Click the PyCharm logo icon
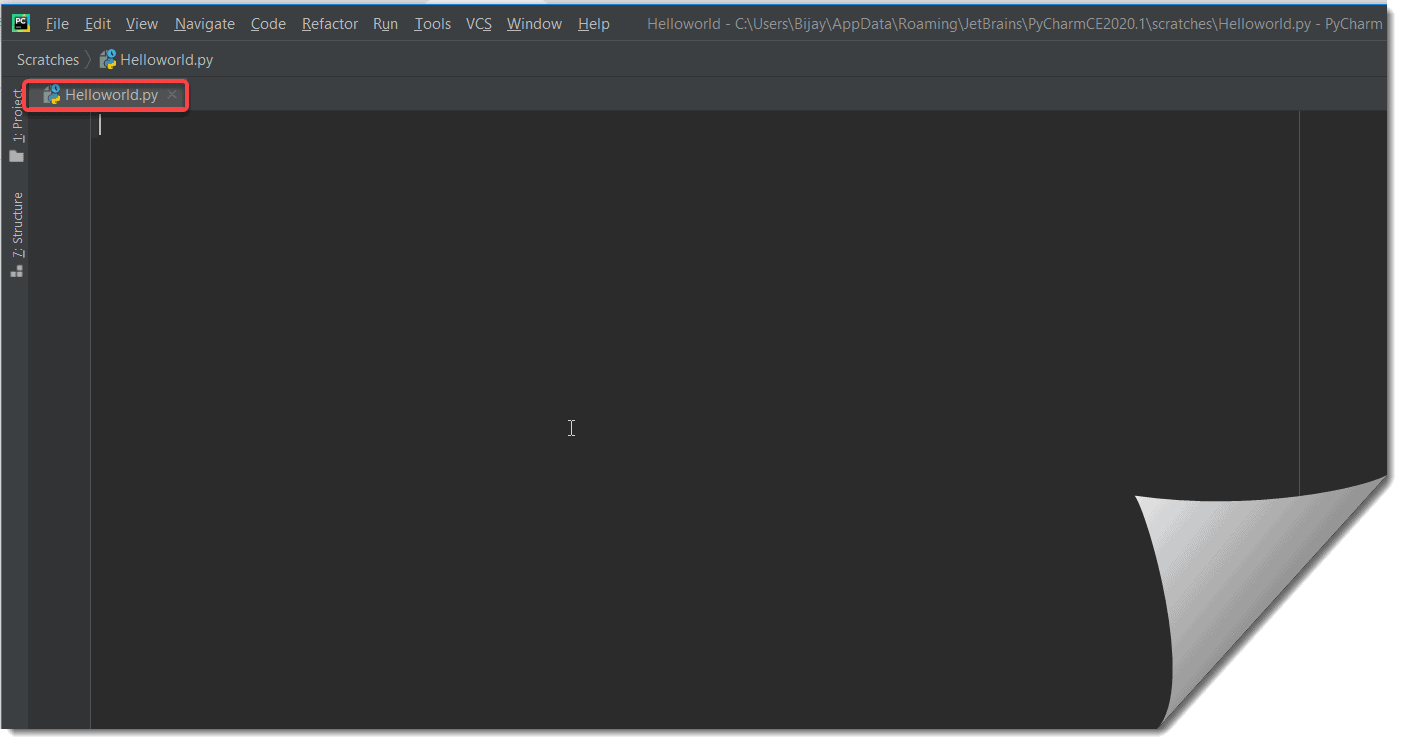 [20, 22]
